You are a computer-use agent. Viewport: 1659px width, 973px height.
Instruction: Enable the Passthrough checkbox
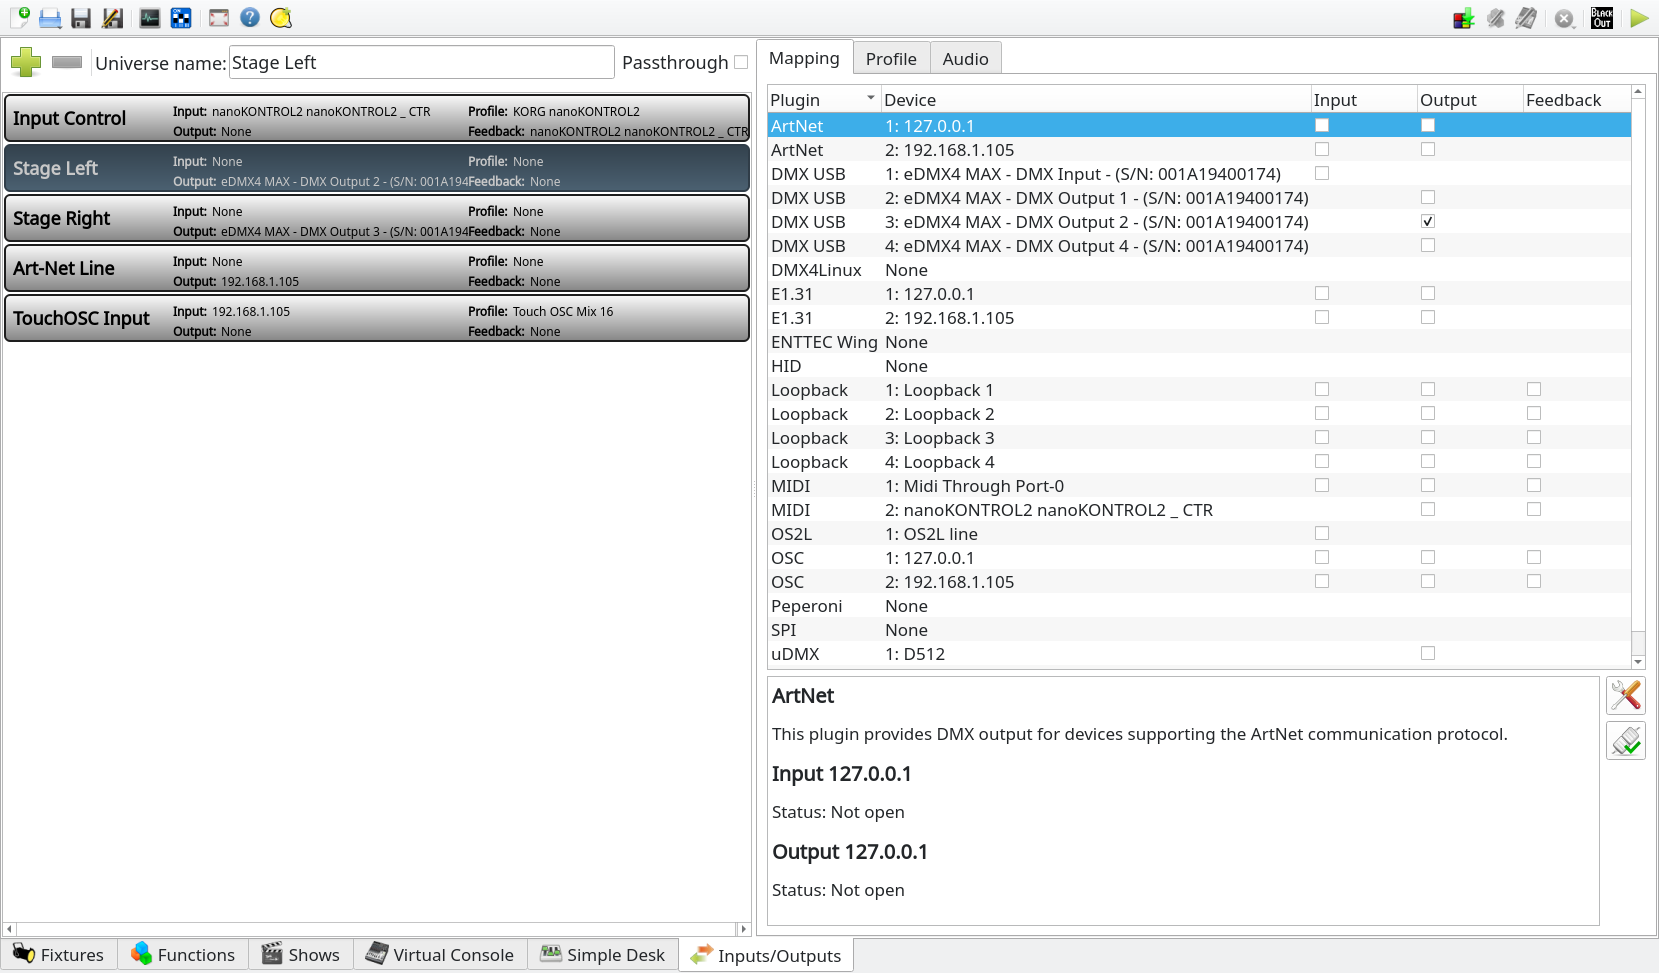741,62
